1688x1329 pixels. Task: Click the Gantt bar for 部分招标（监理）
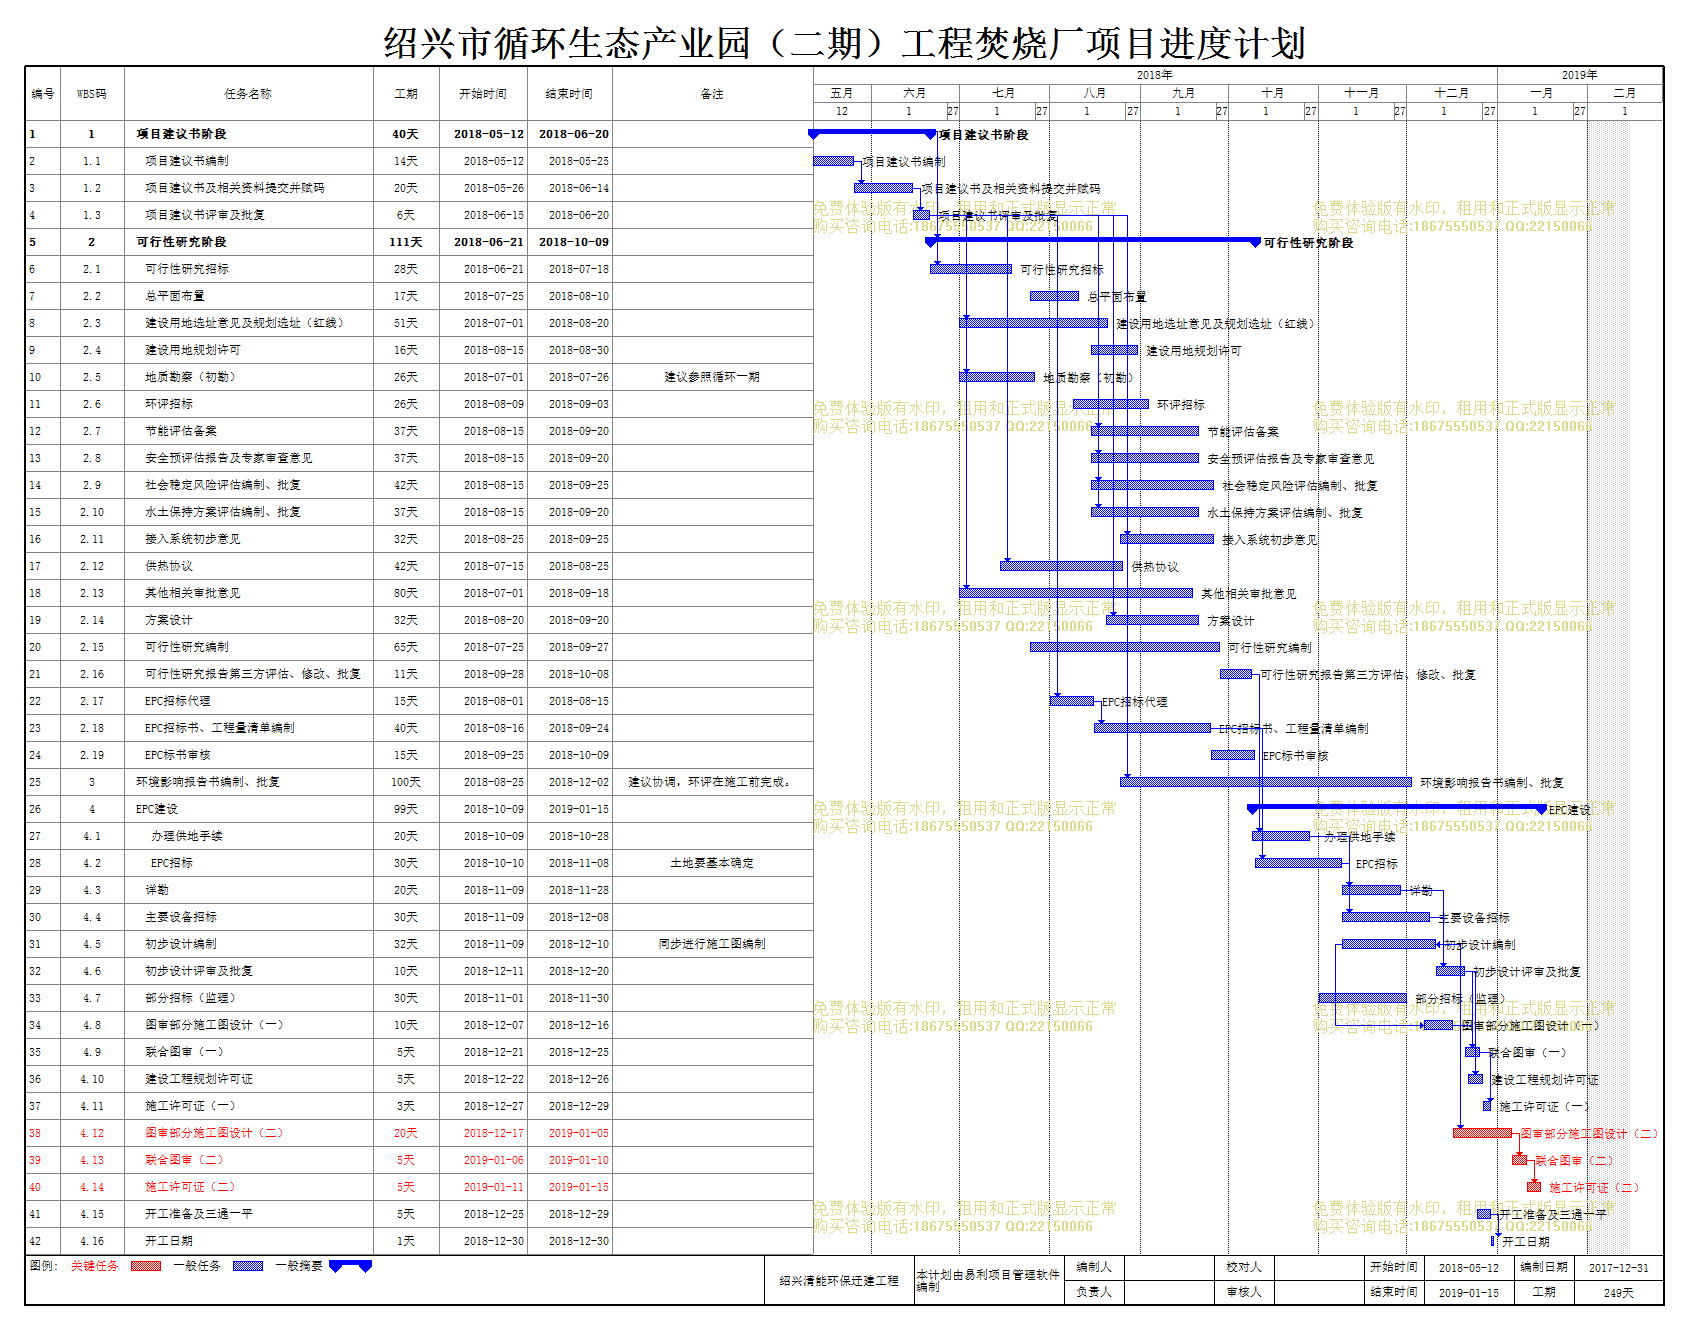1363,998
